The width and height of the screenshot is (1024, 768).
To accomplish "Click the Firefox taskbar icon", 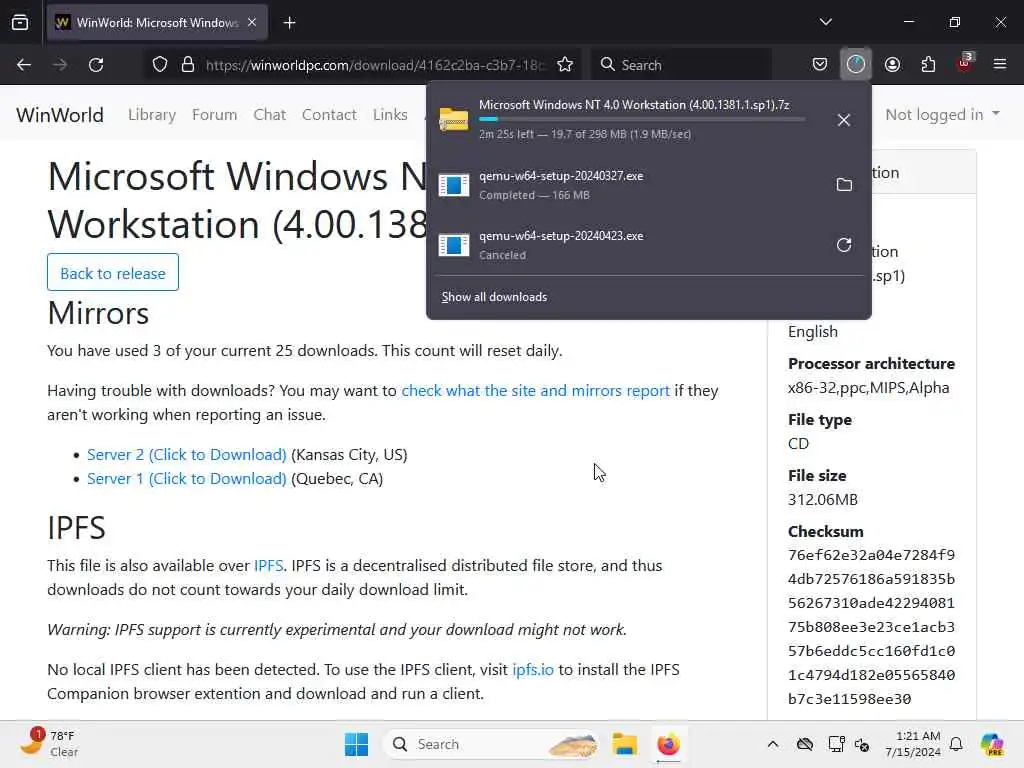I will tap(668, 744).
